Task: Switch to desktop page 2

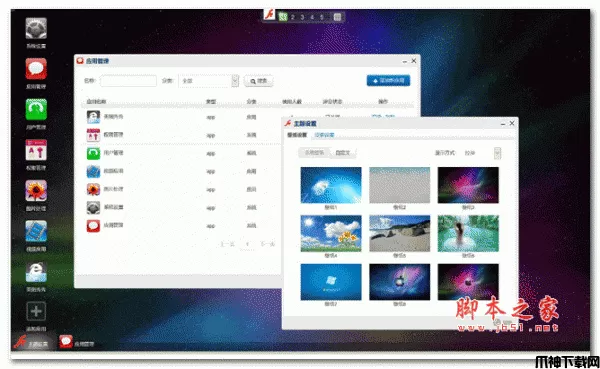Action: tap(293, 17)
